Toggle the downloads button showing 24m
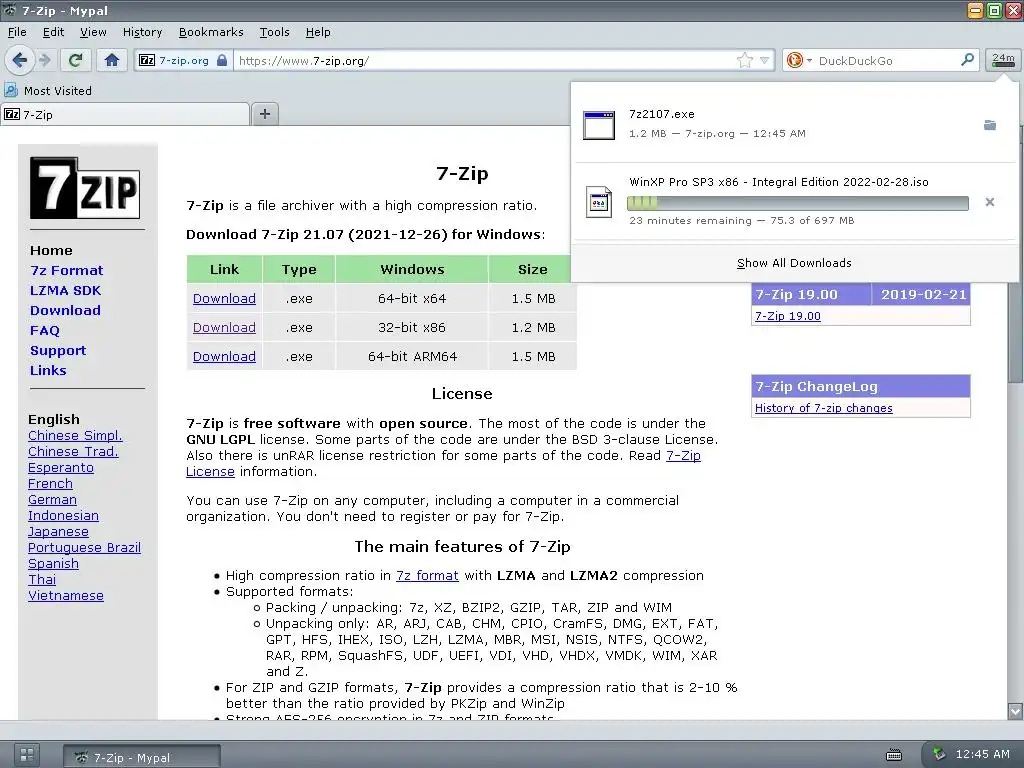This screenshot has height=768, width=1024. point(1002,60)
